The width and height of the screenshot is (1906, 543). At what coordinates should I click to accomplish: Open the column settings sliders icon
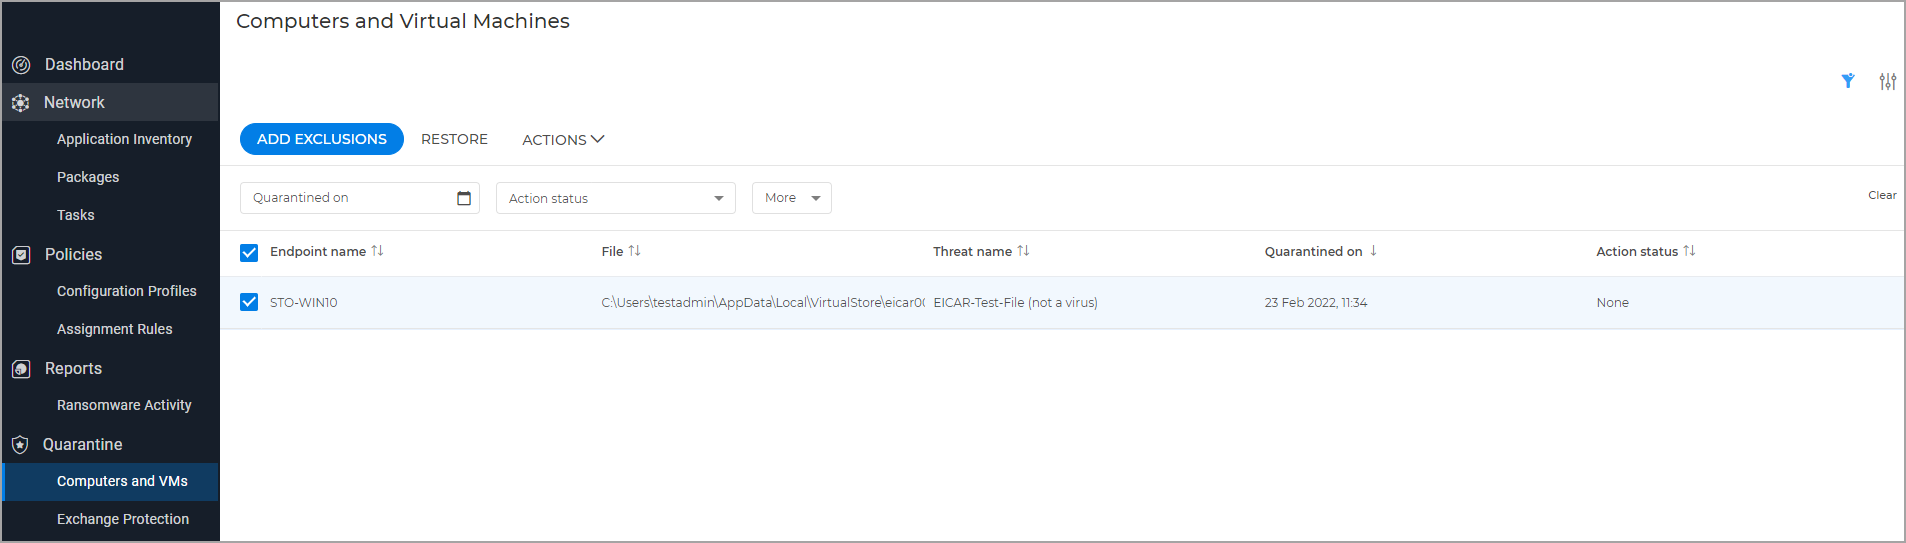point(1887,81)
